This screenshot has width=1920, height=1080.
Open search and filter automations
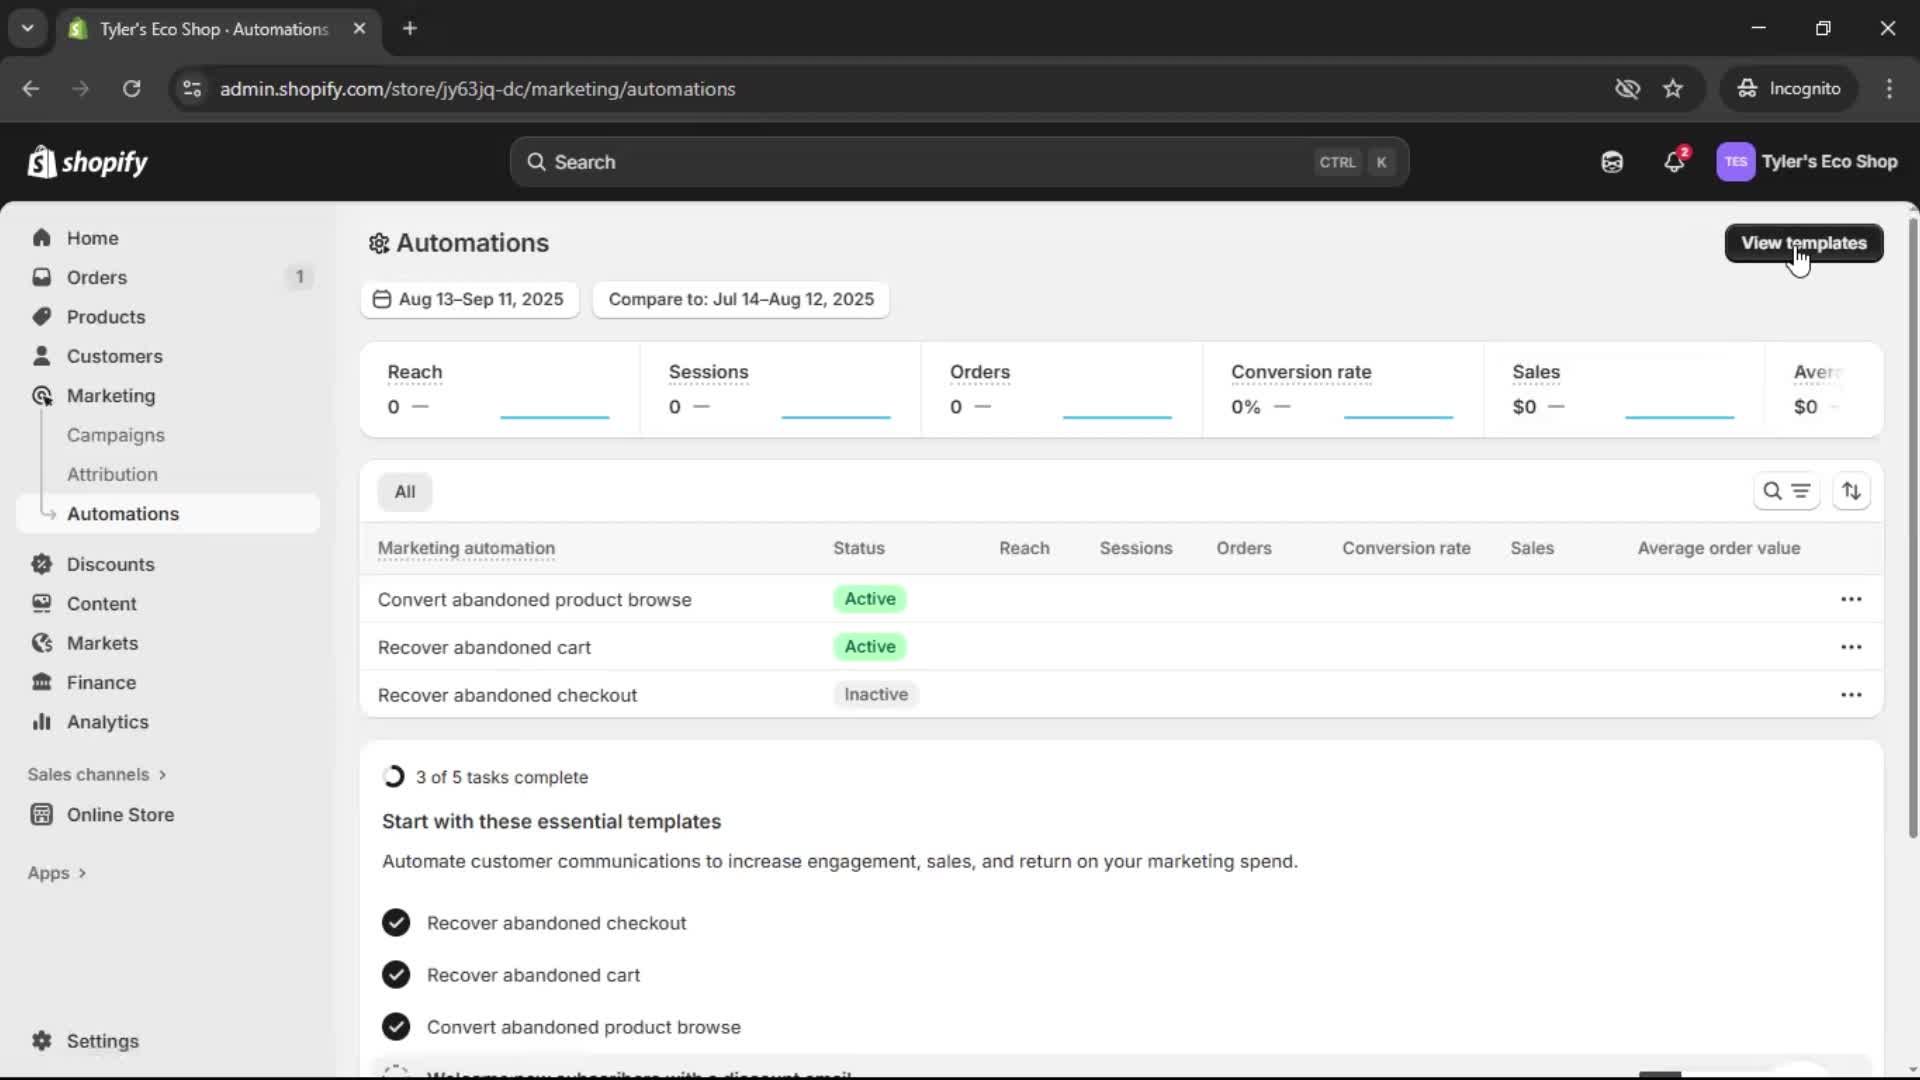point(1786,491)
